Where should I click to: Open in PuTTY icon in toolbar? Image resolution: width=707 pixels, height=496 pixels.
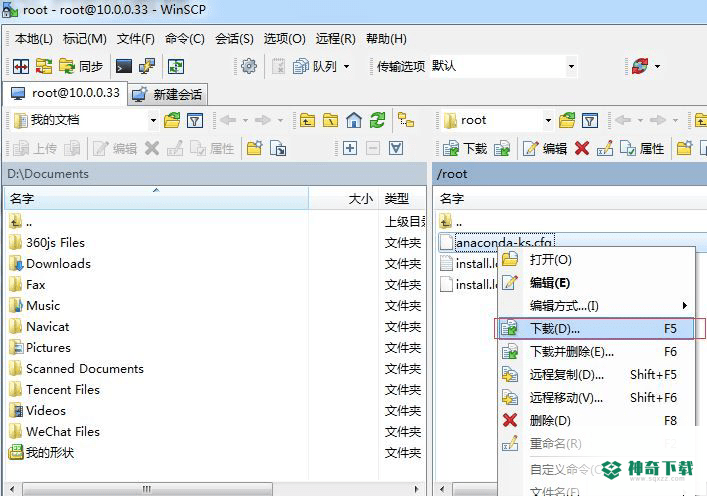(x=147, y=67)
